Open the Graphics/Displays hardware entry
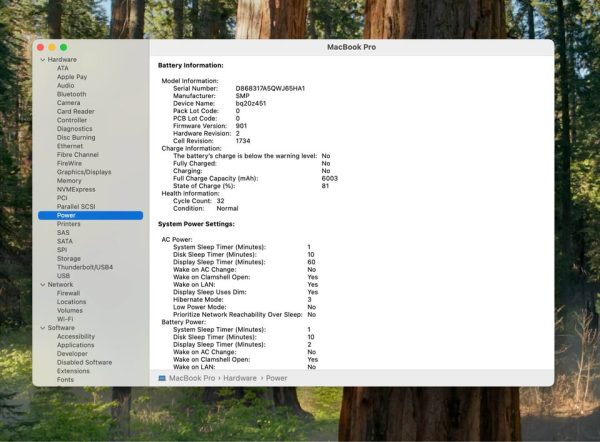 (x=82, y=171)
